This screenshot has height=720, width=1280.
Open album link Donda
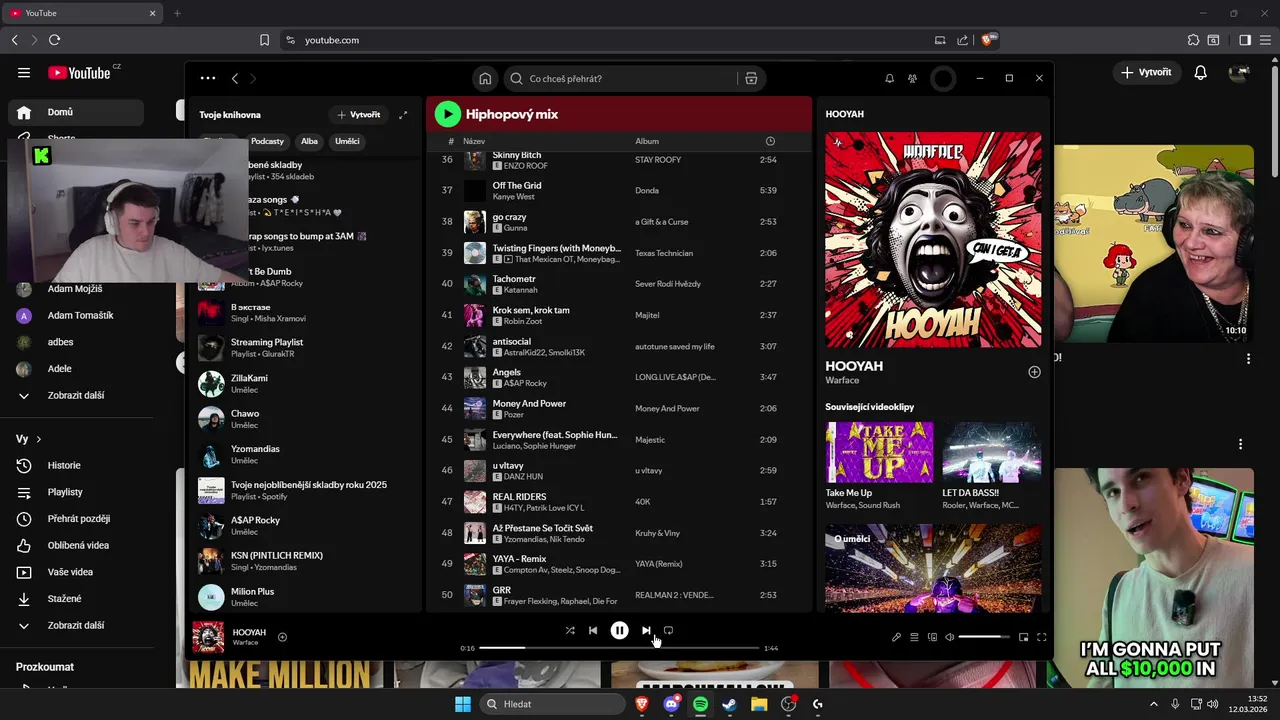(647, 190)
